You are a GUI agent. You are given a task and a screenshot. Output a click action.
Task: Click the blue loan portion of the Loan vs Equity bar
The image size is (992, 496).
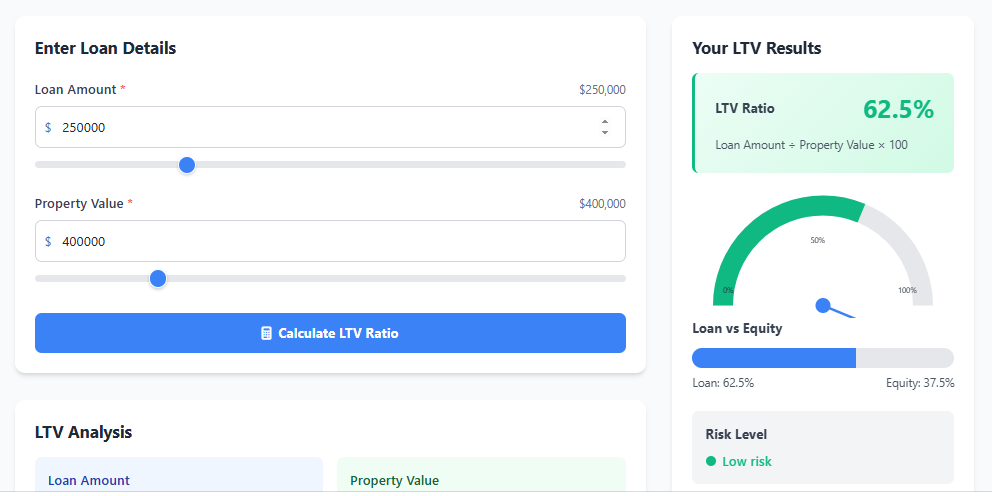tap(773, 358)
